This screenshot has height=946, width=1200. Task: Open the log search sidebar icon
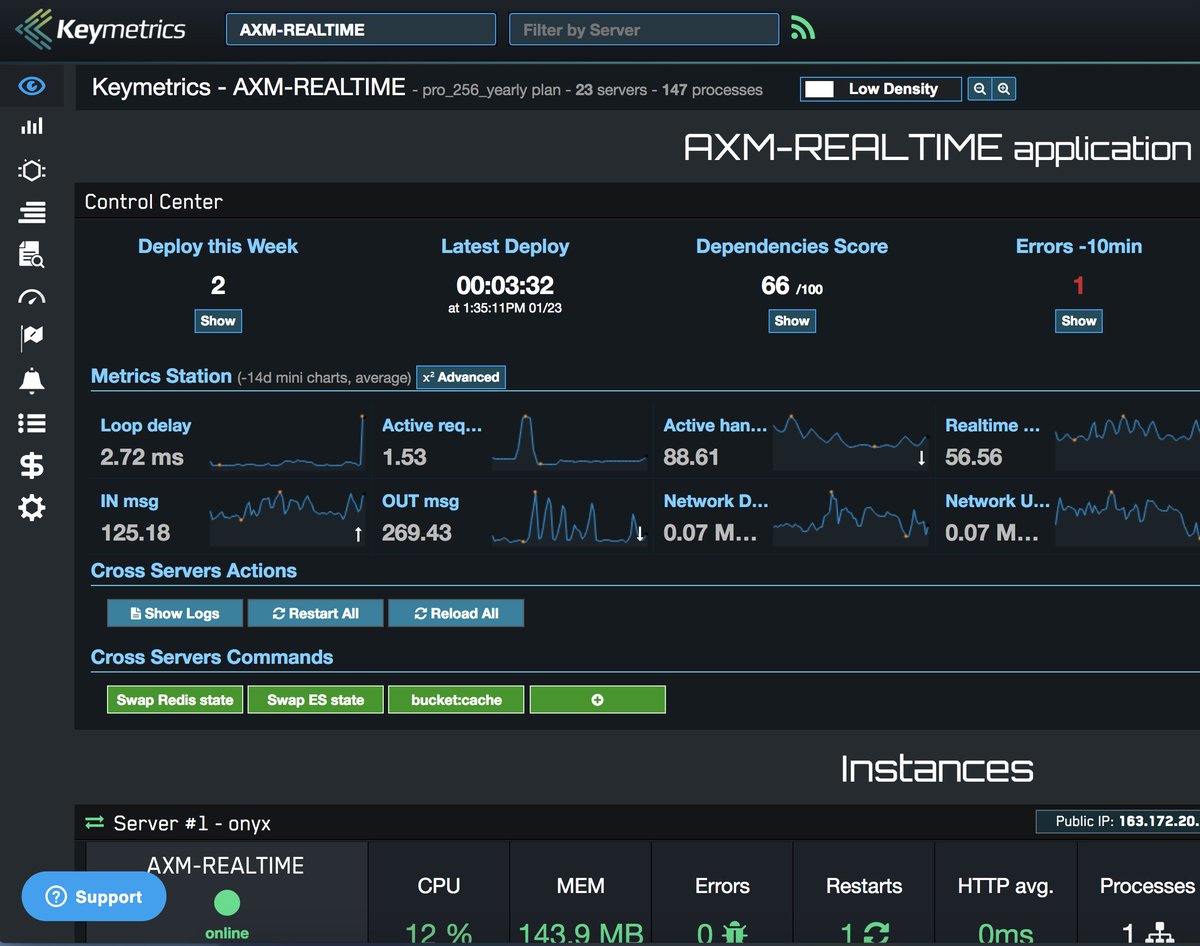32,254
